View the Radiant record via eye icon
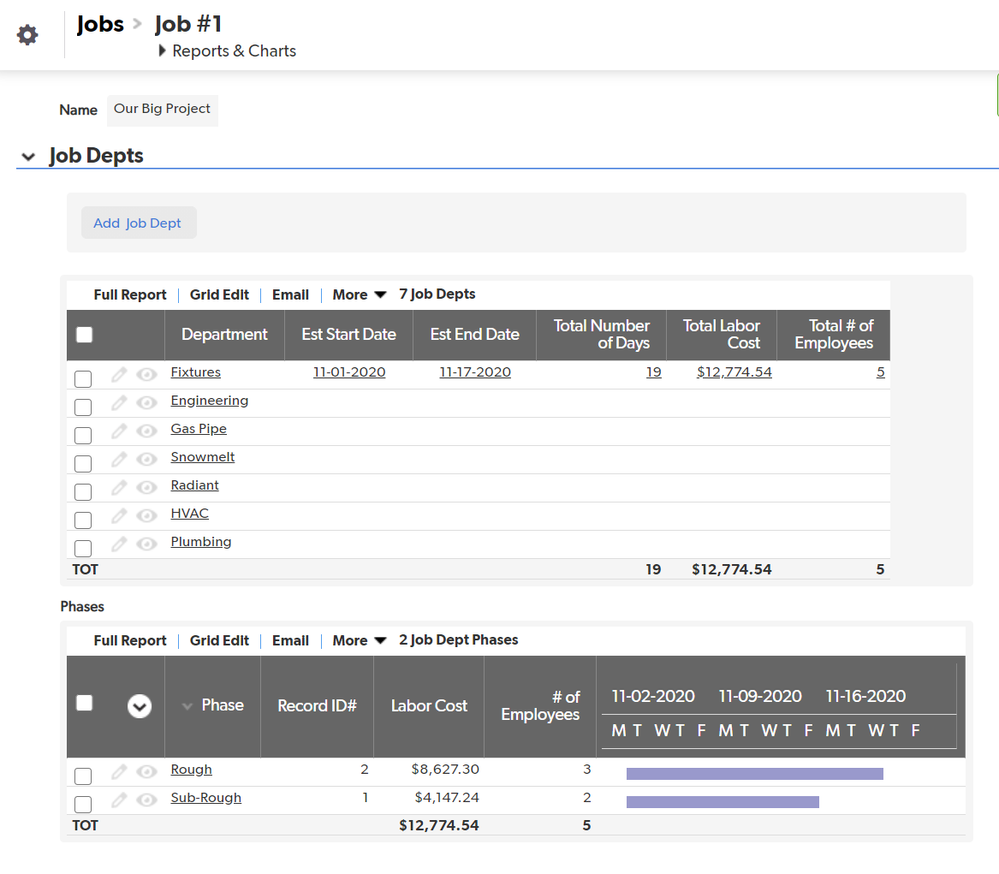Image resolution: width=999 pixels, height=874 pixels. pos(147,487)
